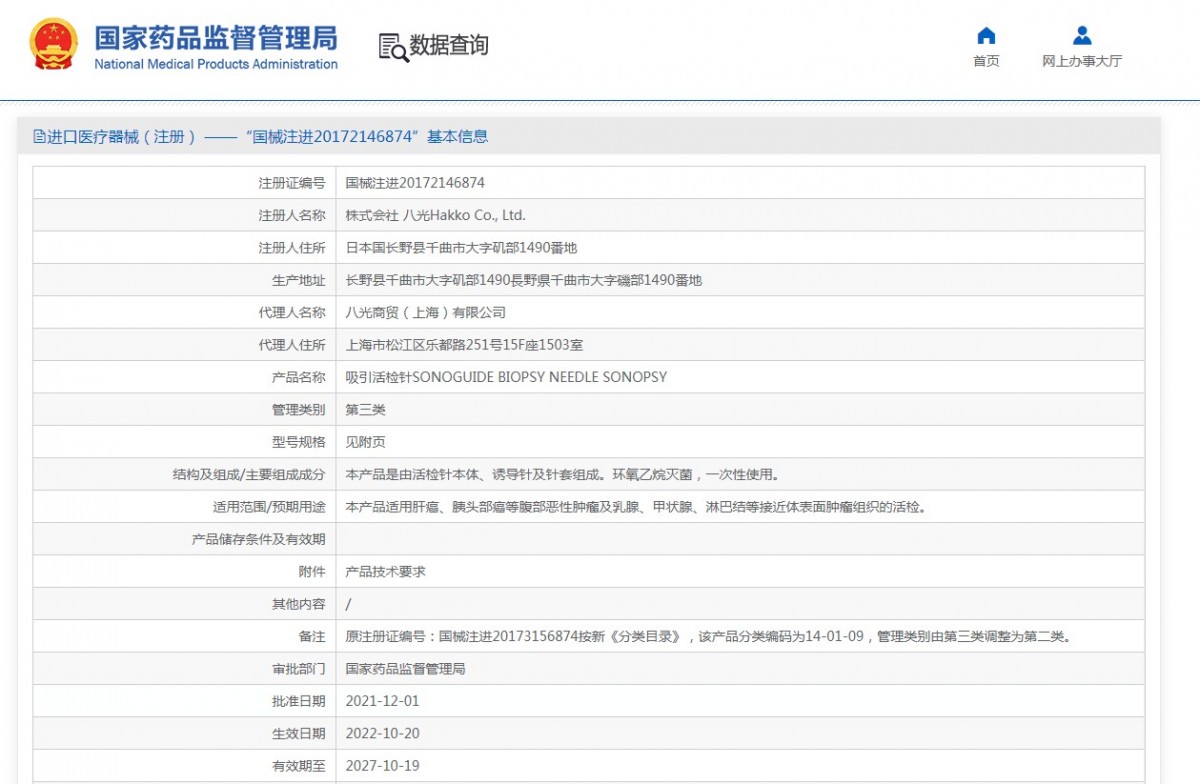Click the home house icon
This screenshot has height=784, width=1200.
pos(986,36)
